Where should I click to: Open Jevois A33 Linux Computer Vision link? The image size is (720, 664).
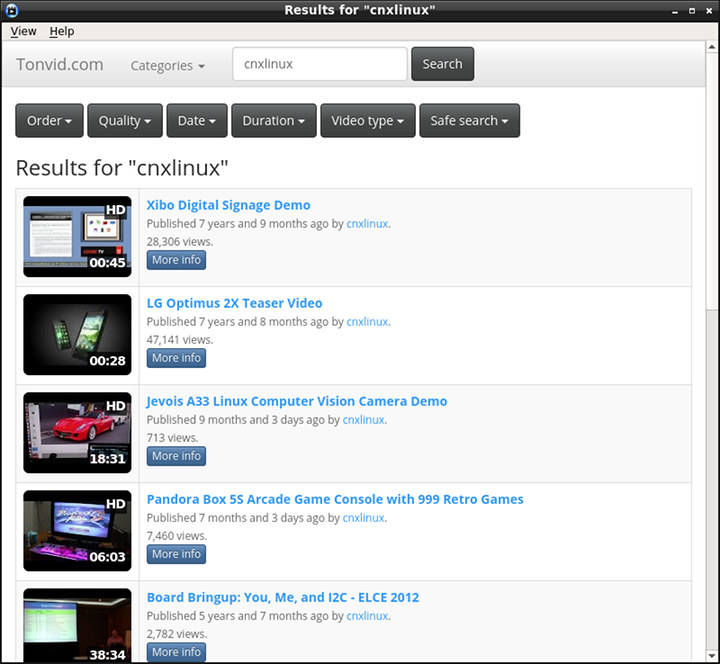(x=297, y=401)
